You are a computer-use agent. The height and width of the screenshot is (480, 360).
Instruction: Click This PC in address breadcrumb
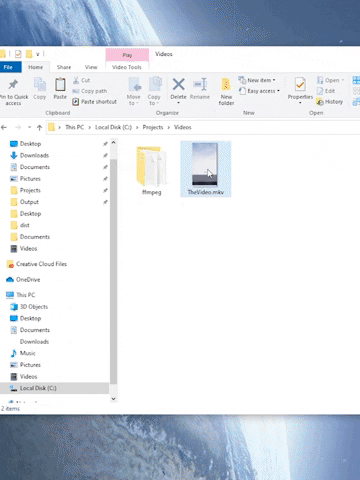[75, 127]
